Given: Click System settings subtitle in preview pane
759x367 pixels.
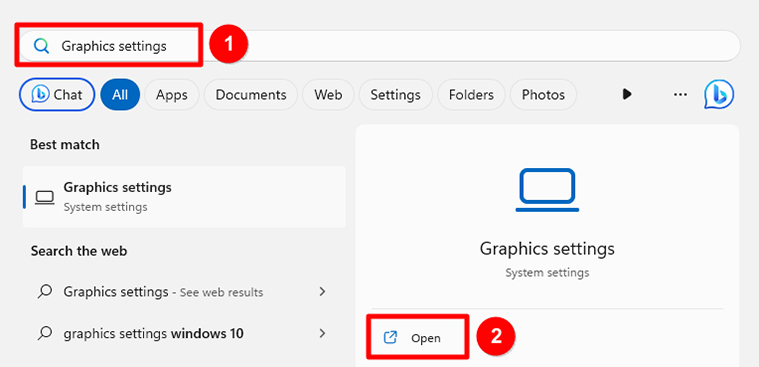Looking at the screenshot, I should point(547,273).
